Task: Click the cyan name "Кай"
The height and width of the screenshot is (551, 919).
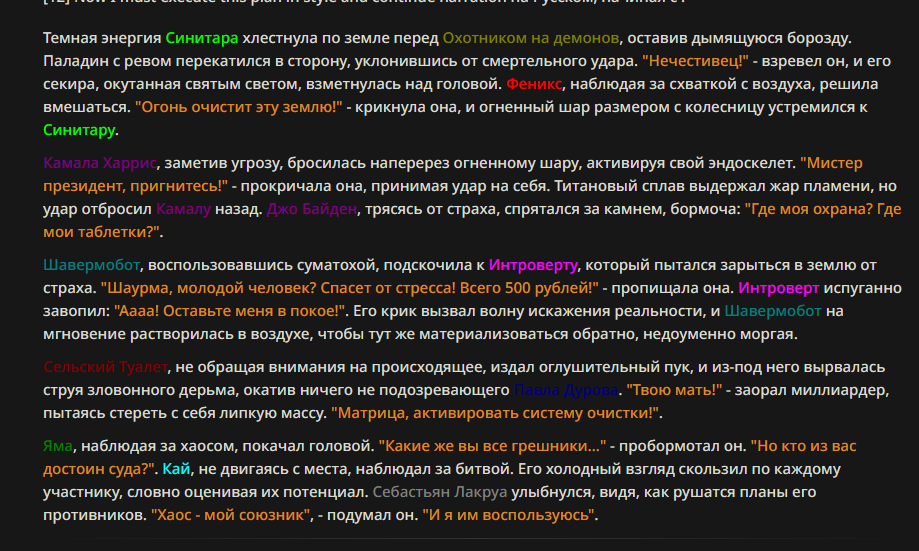Action: coord(176,469)
